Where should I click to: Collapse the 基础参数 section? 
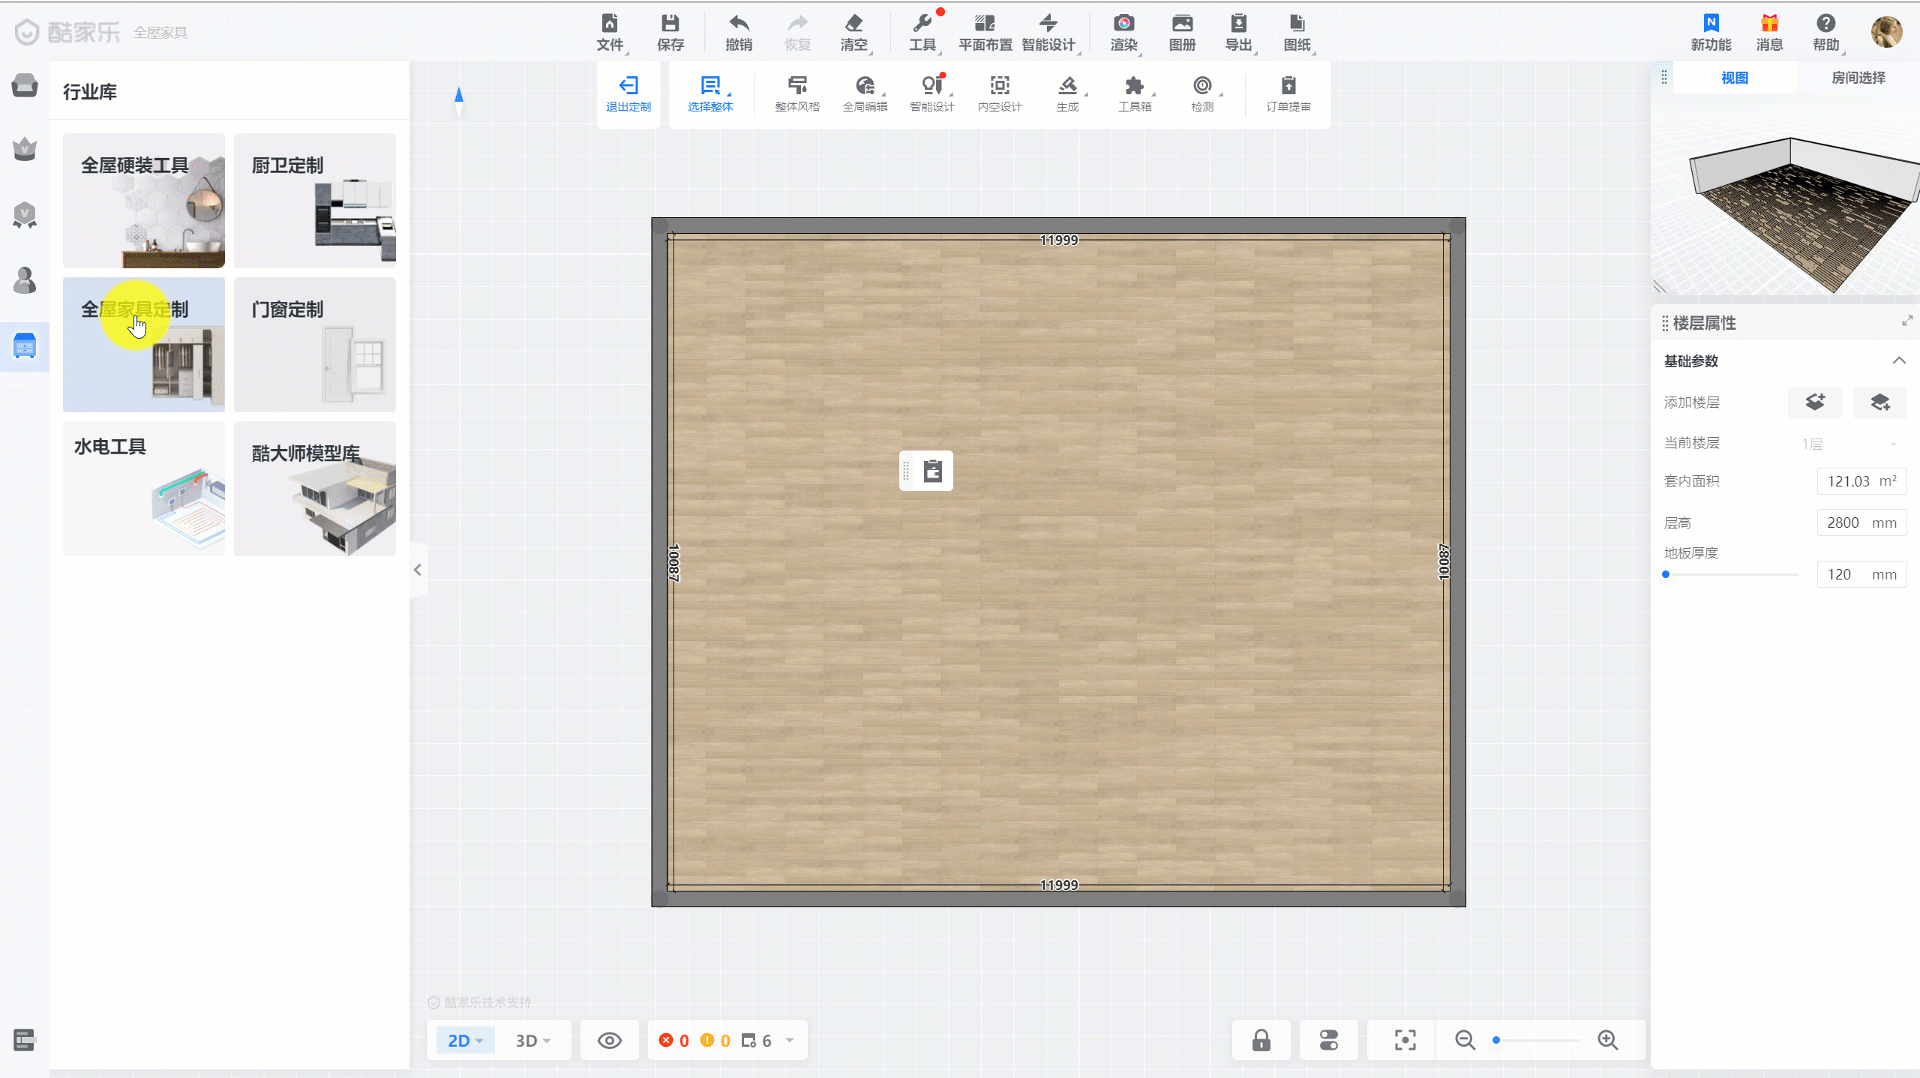click(x=1898, y=361)
